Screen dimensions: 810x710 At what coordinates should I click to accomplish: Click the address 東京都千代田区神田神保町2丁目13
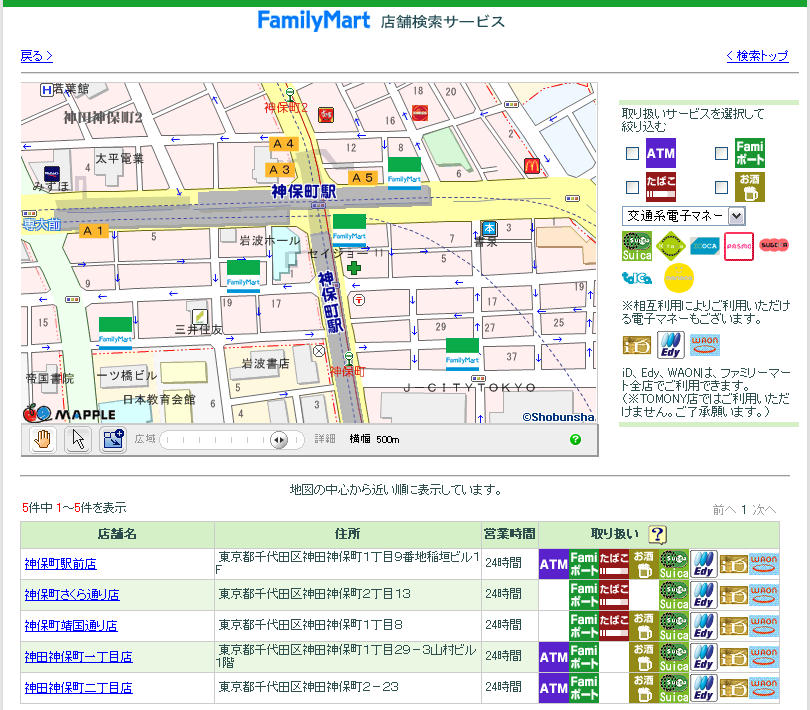(315, 594)
